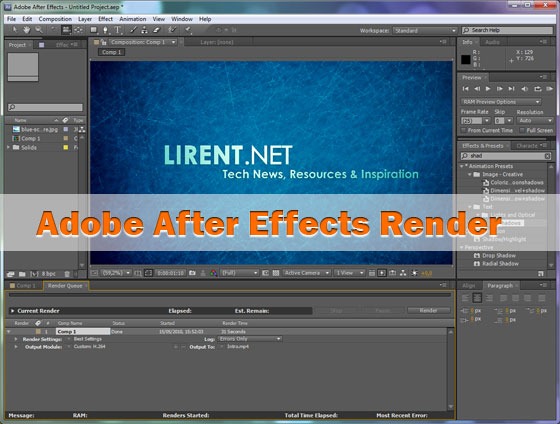Select the Brush tool
This screenshot has height=424, width=560.
tap(133, 30)
